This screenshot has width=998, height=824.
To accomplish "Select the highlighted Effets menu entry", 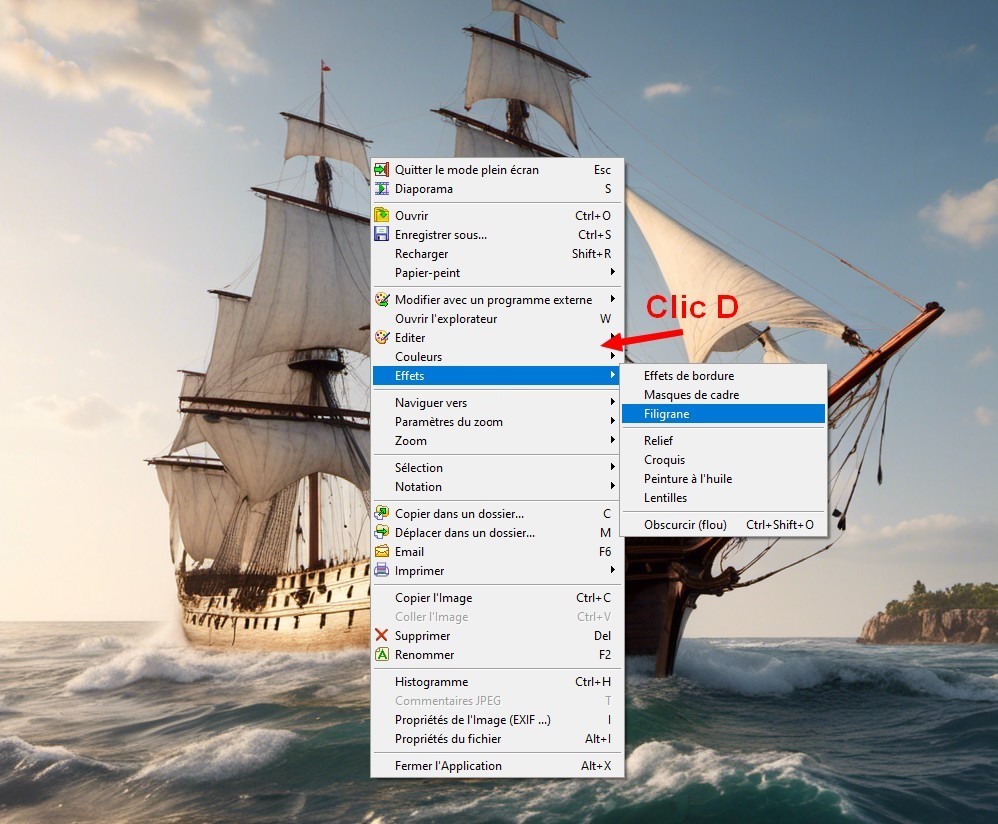I will pyautogui.click(x=496, y=376).
